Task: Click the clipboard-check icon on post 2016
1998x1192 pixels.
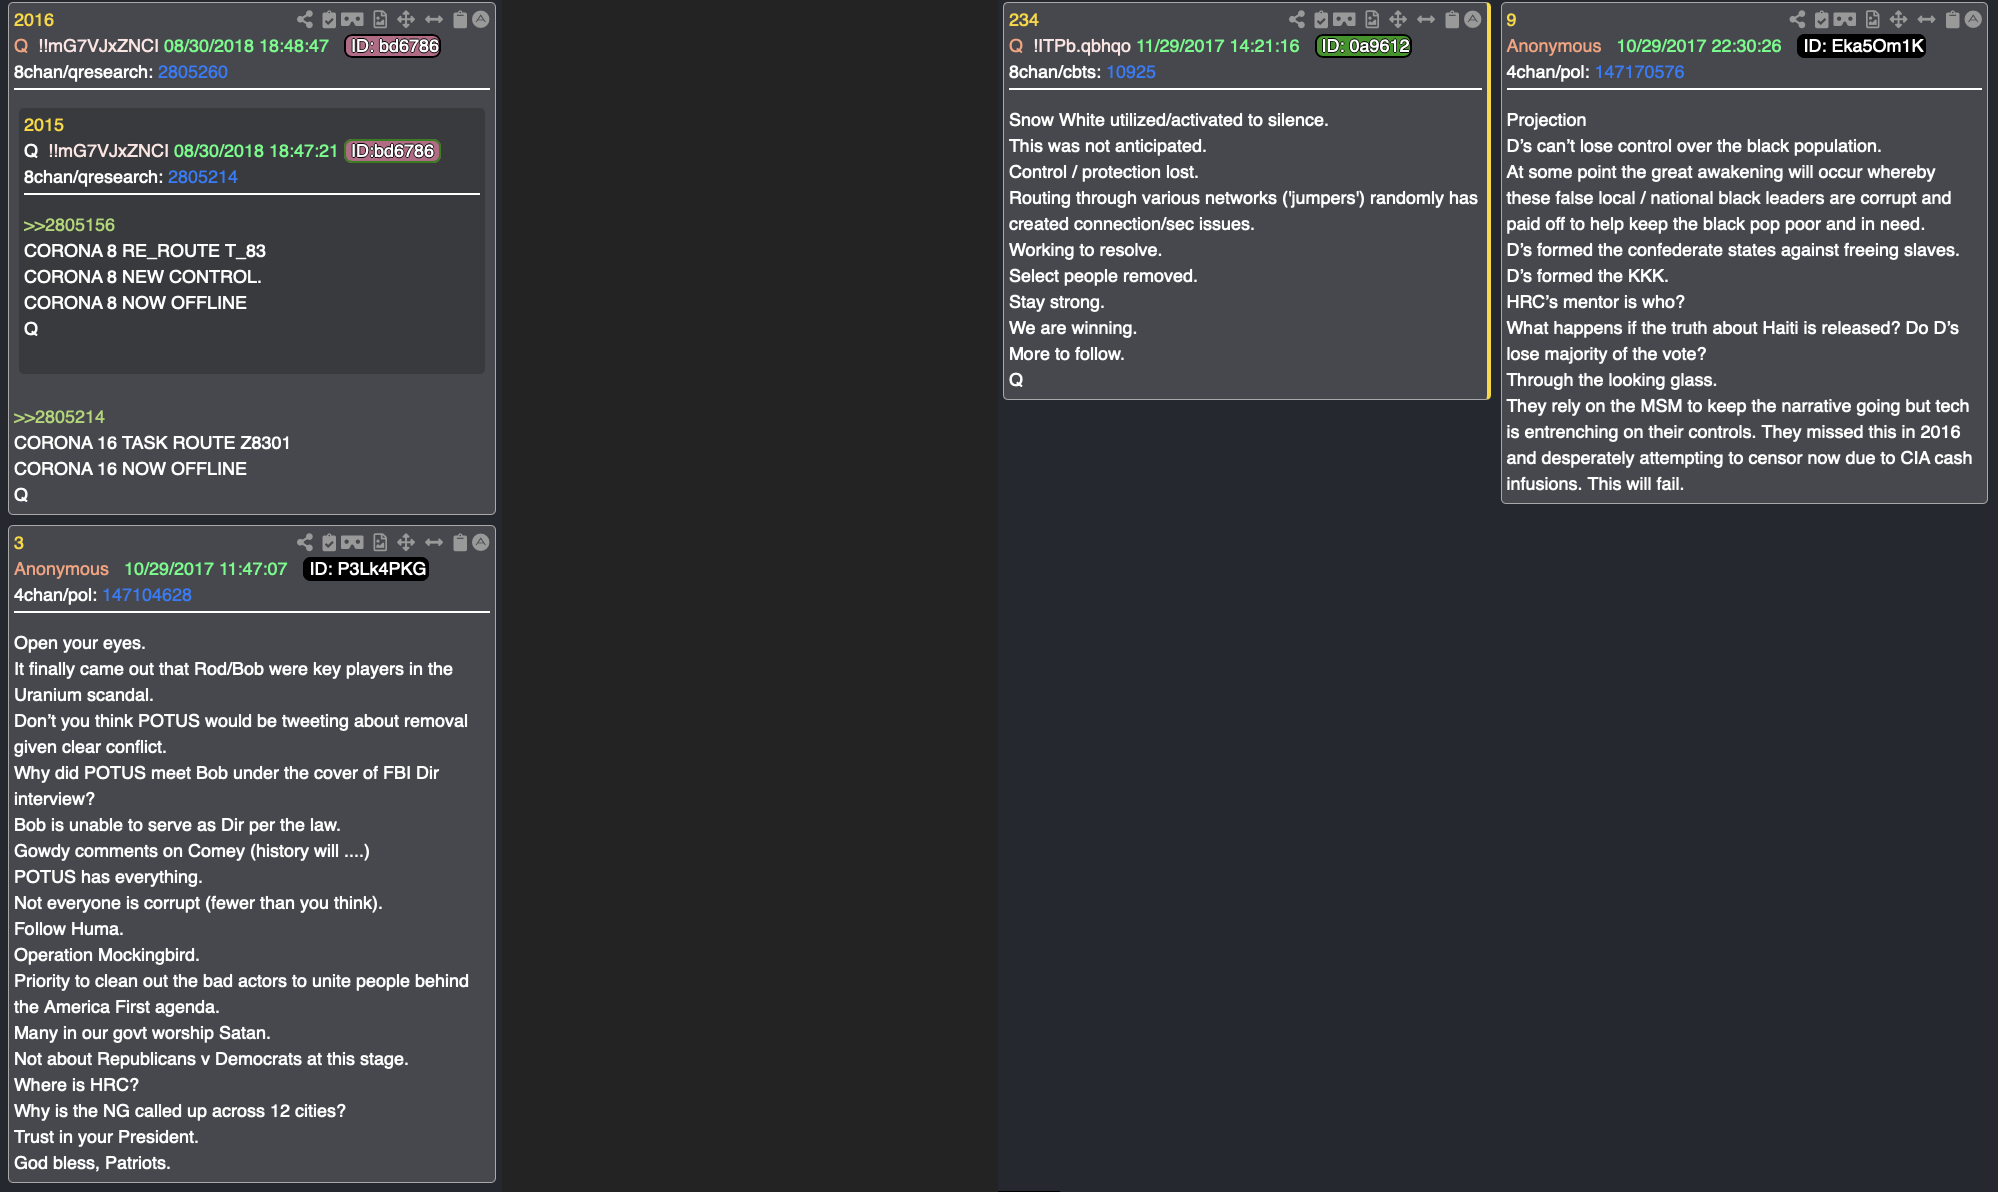Action: pyautogui.click(x=329, y=19)
